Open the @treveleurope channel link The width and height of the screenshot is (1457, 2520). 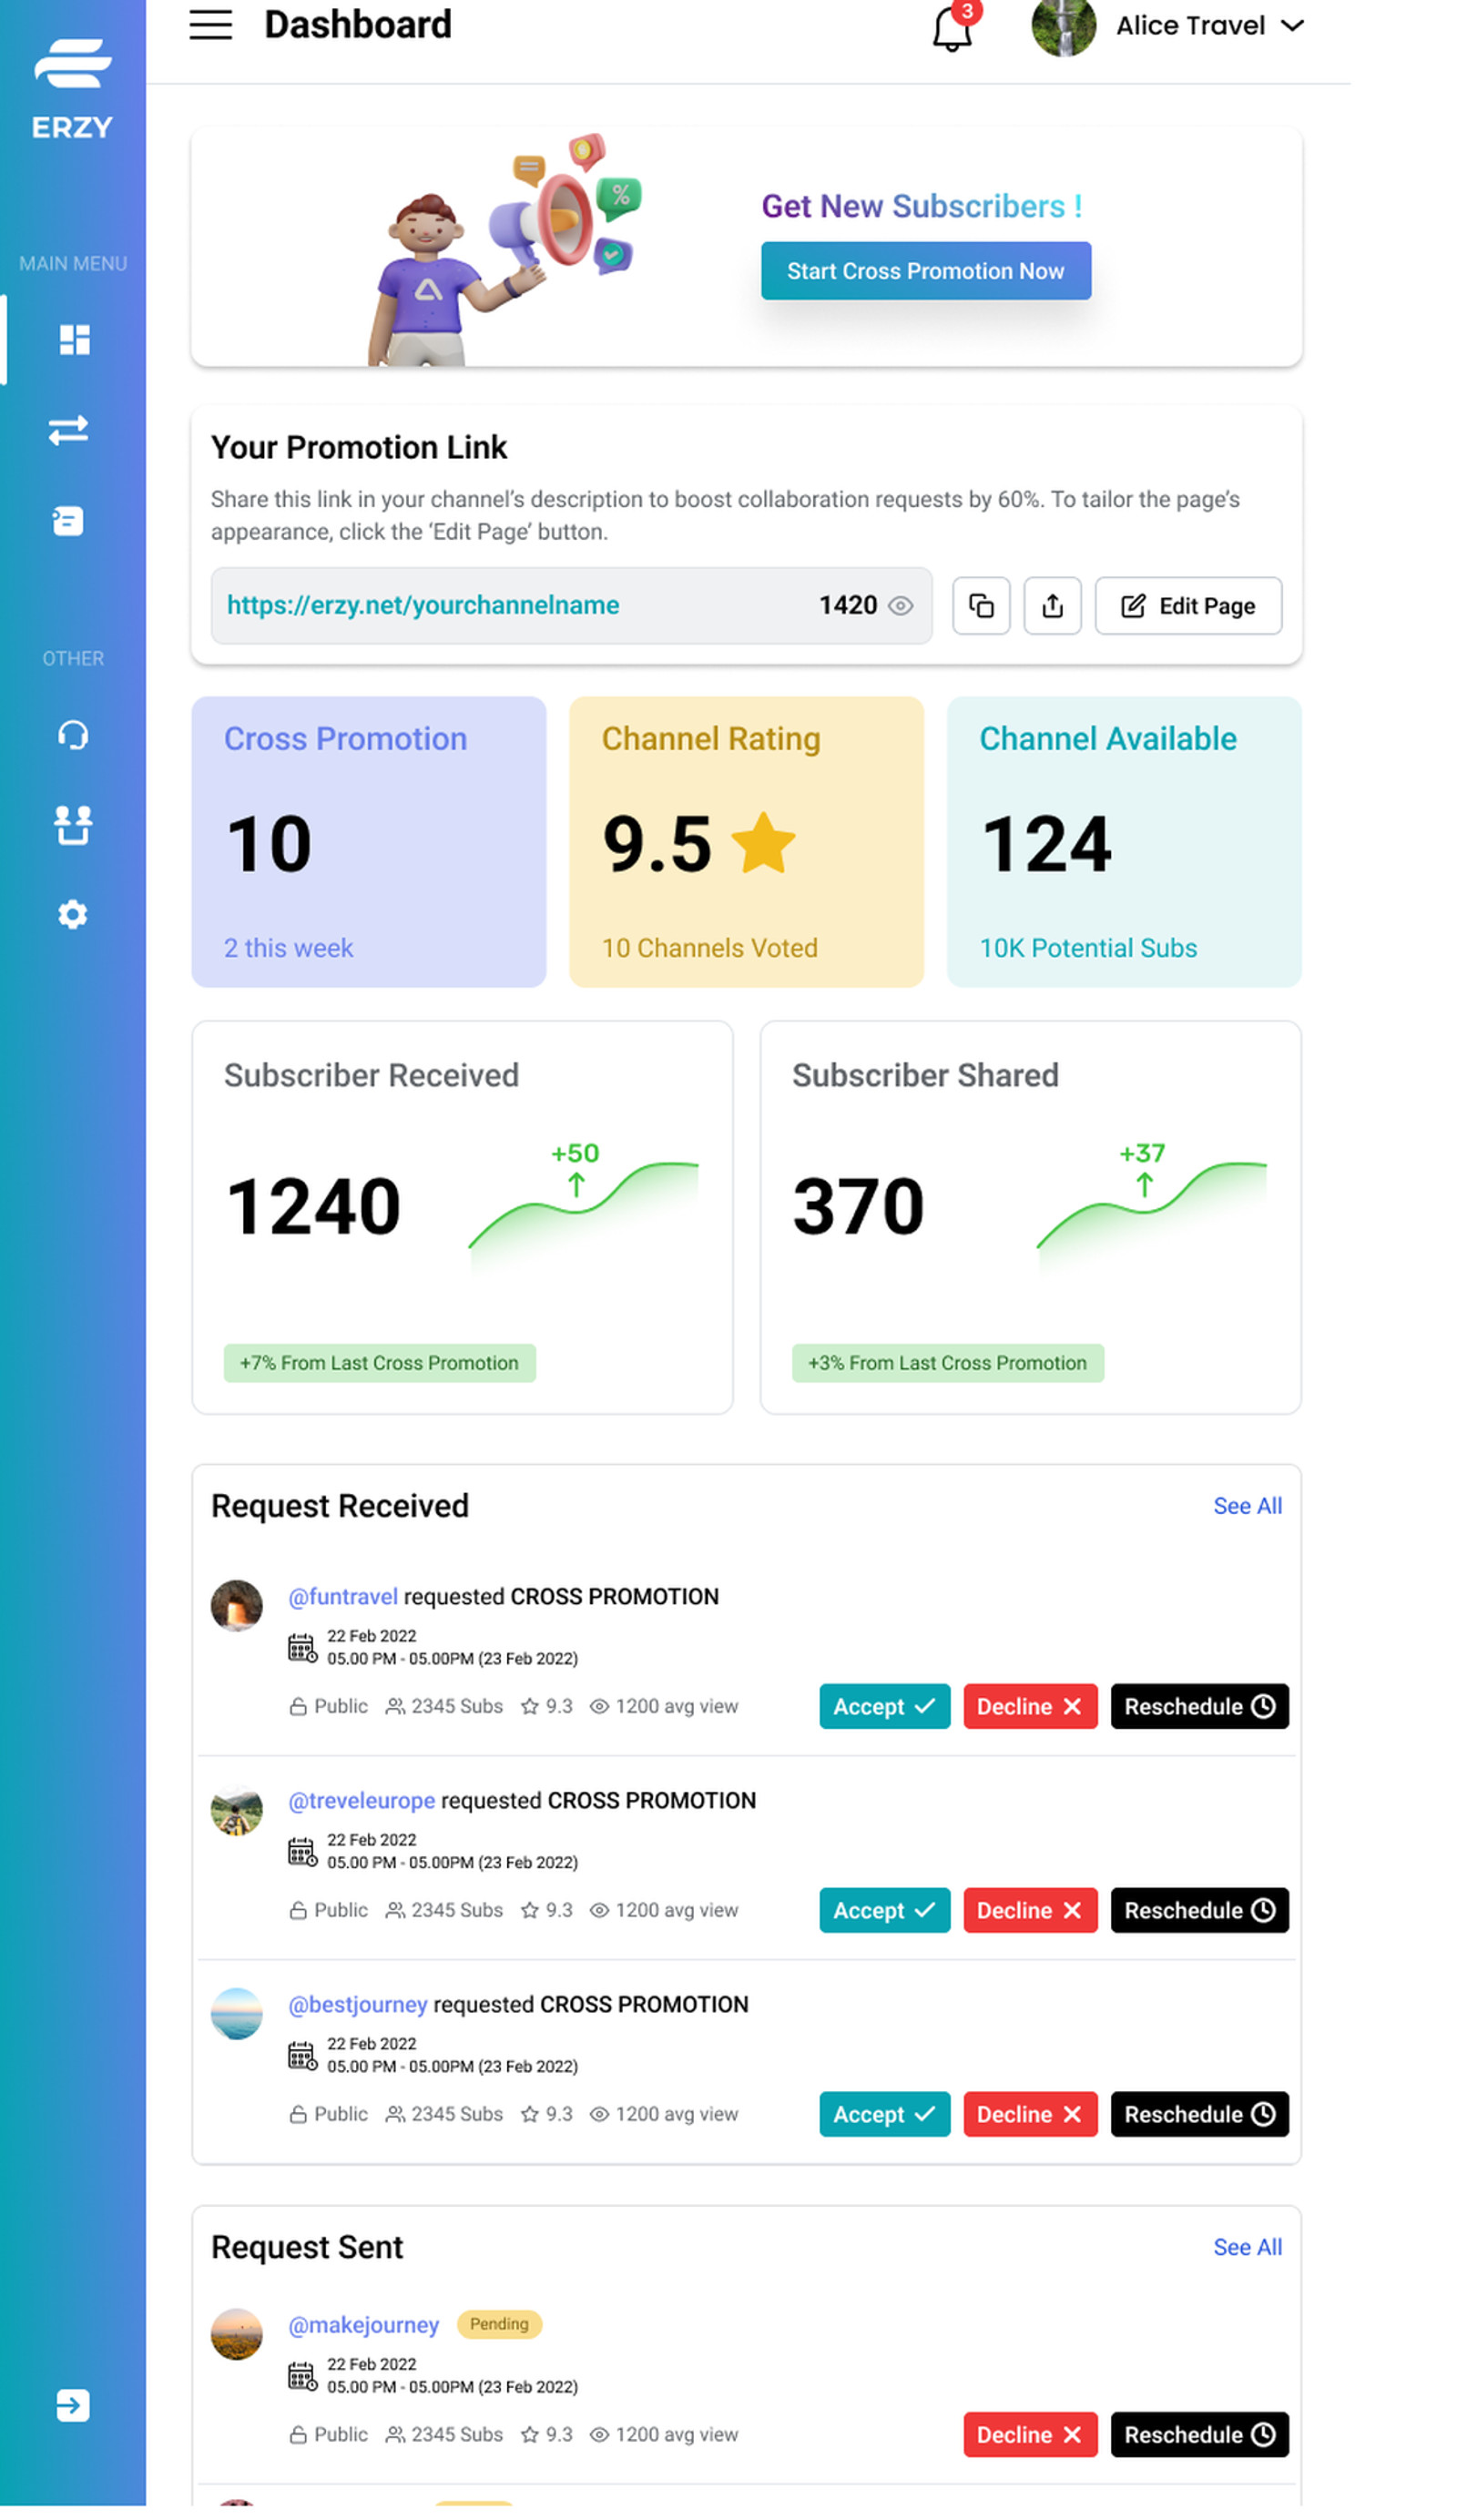[x=362, y=1801]
